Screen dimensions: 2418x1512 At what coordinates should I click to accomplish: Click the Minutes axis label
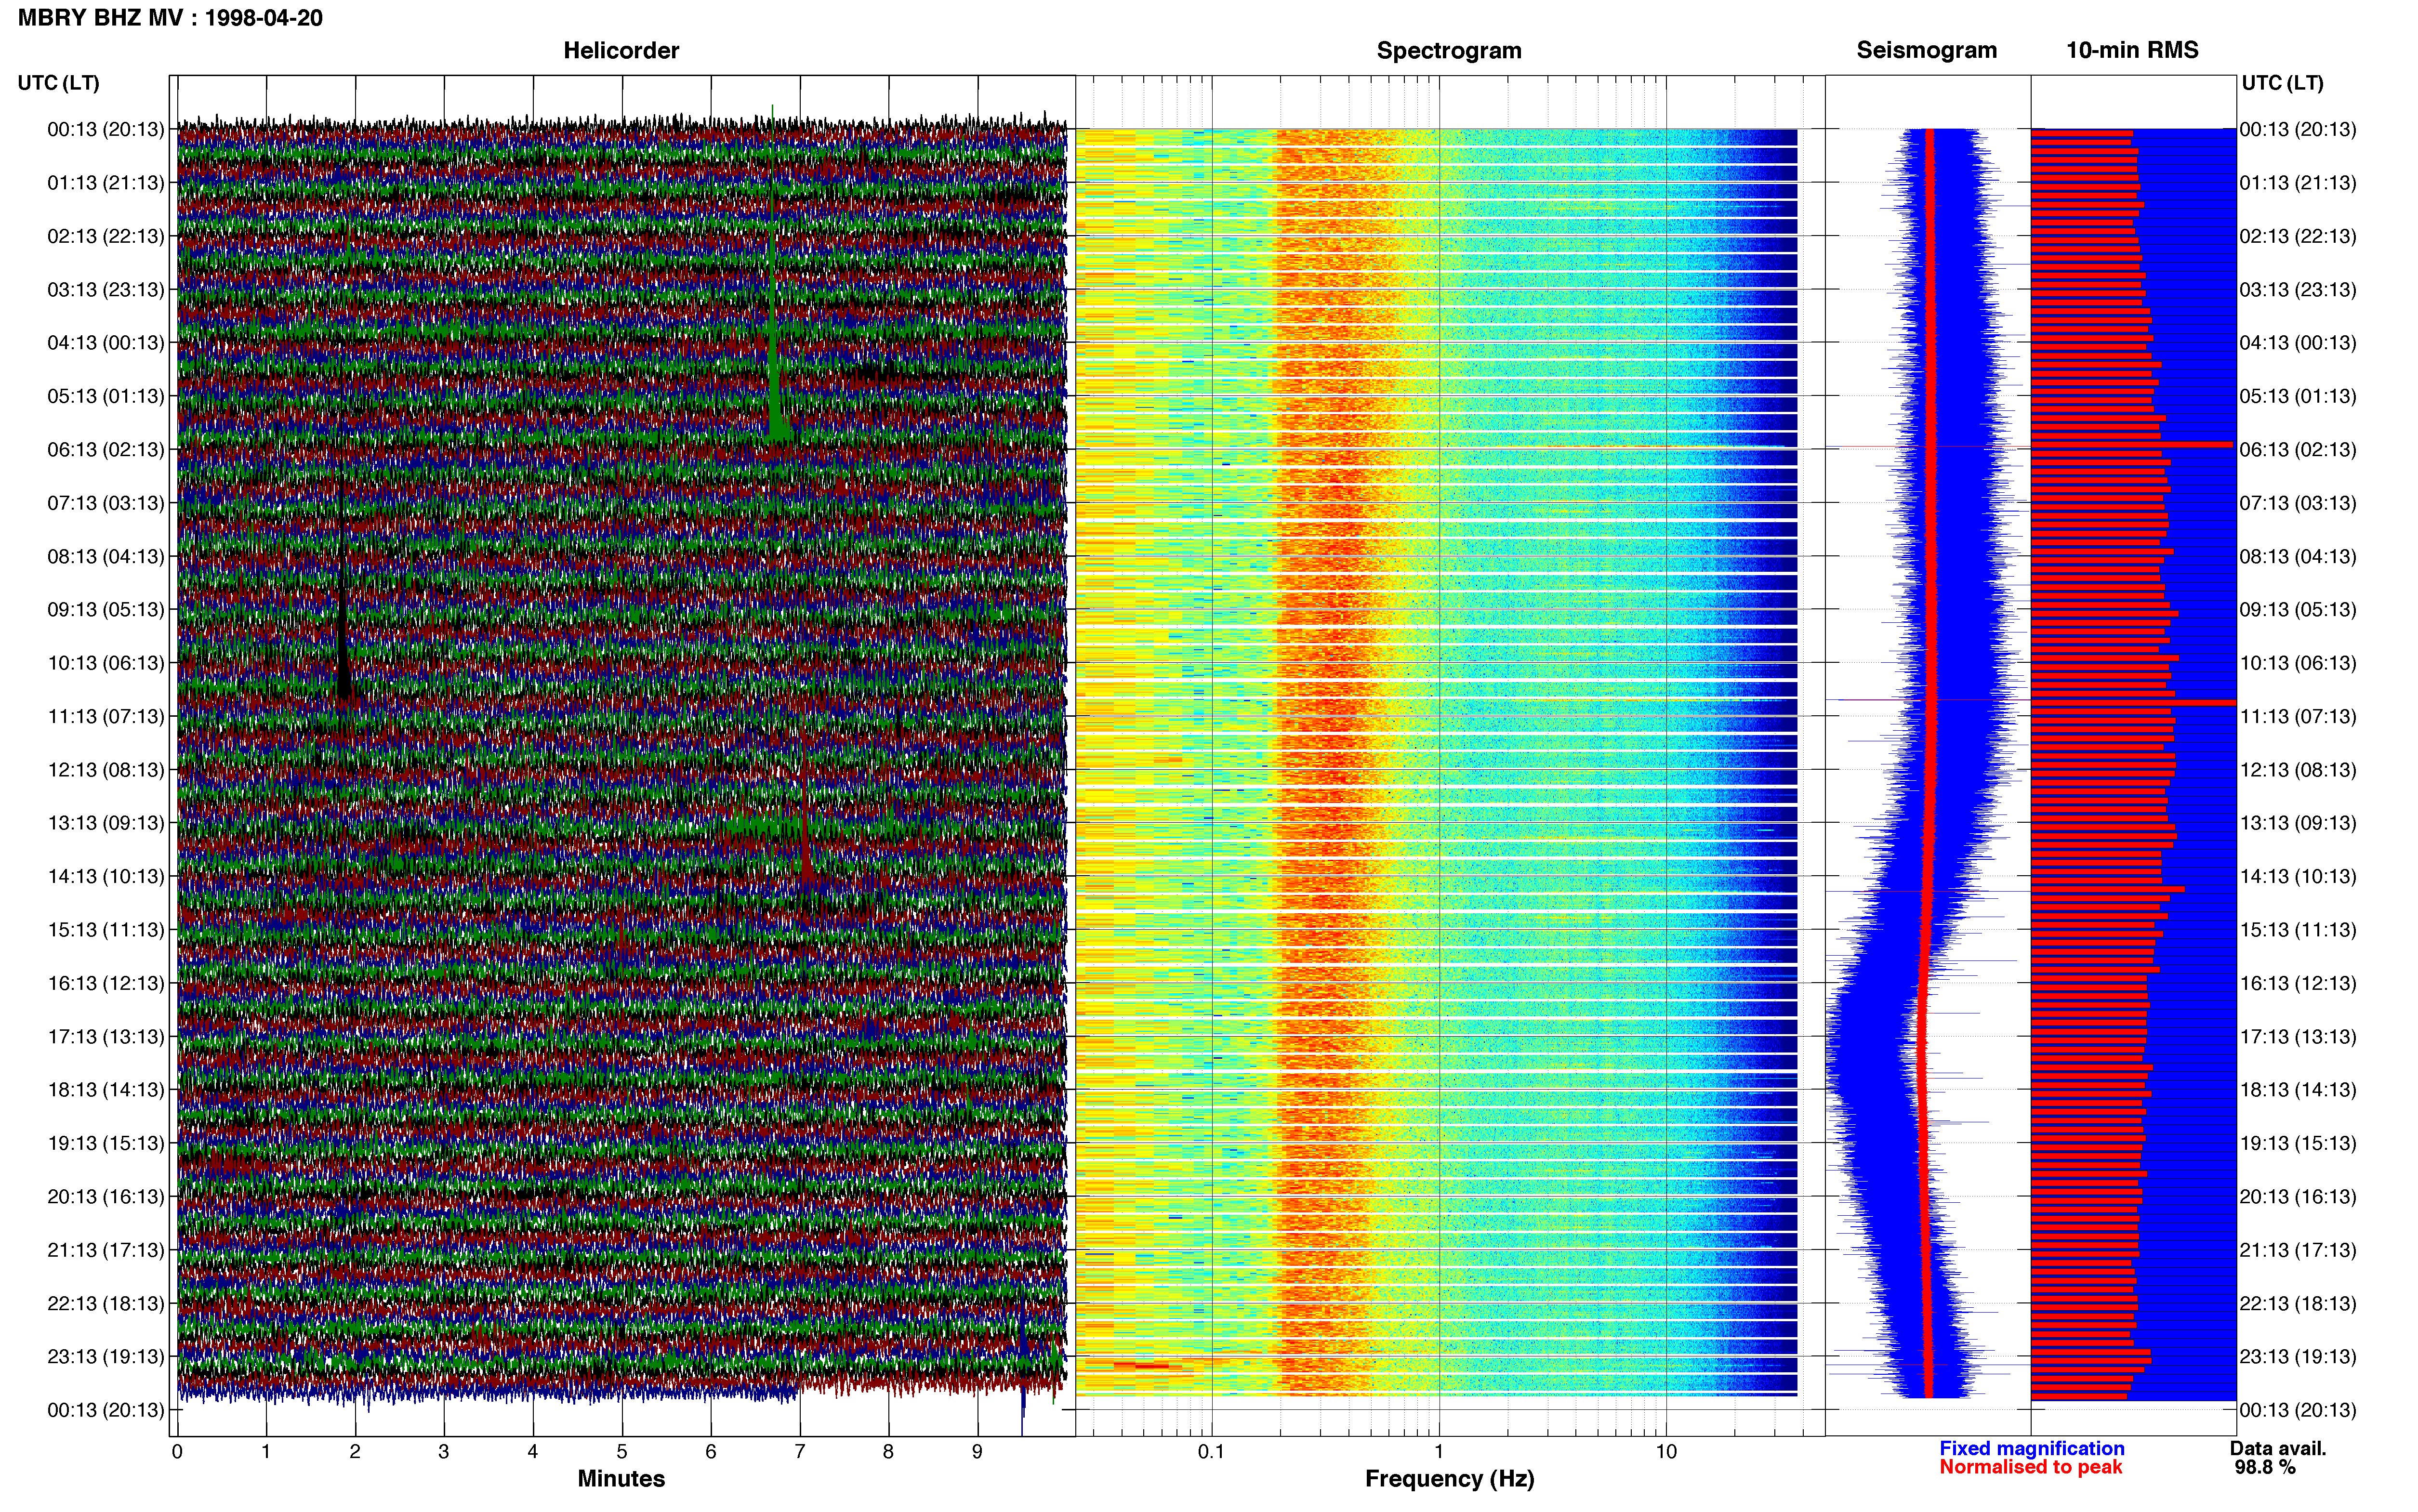pyautogui.click(x=621, y=1478)
